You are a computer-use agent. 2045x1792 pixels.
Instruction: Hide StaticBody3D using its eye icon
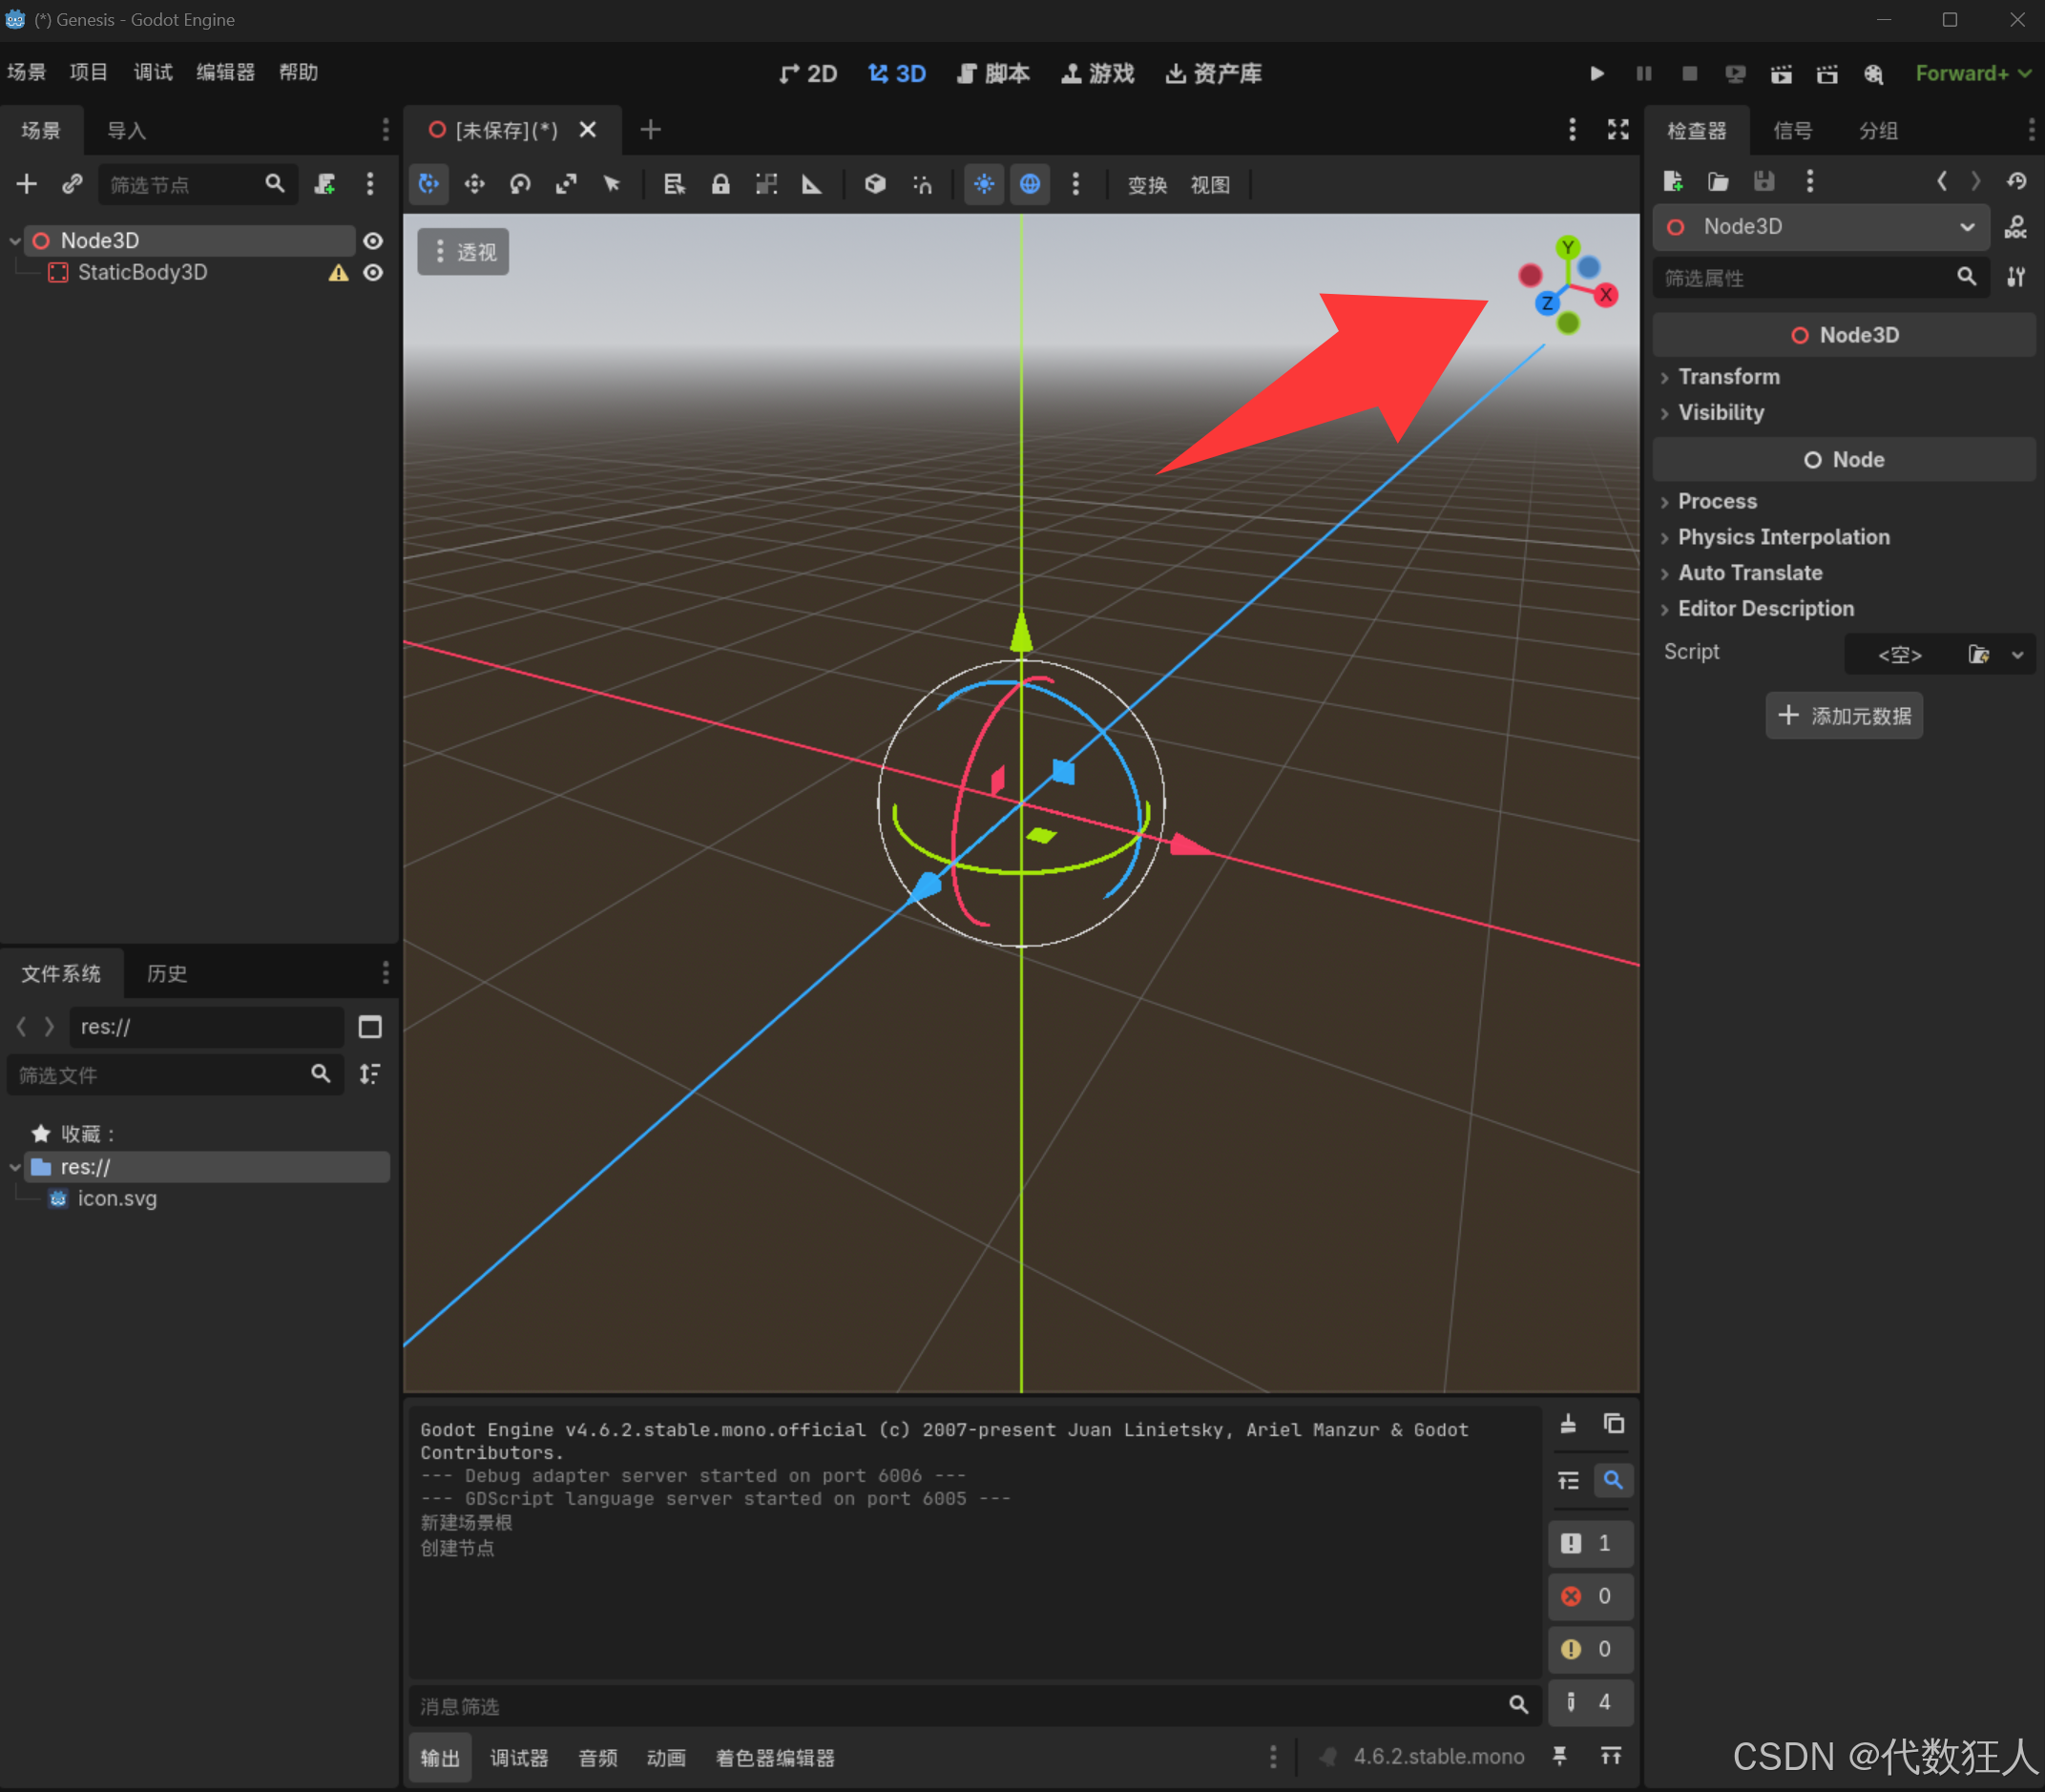pos(373,272)
